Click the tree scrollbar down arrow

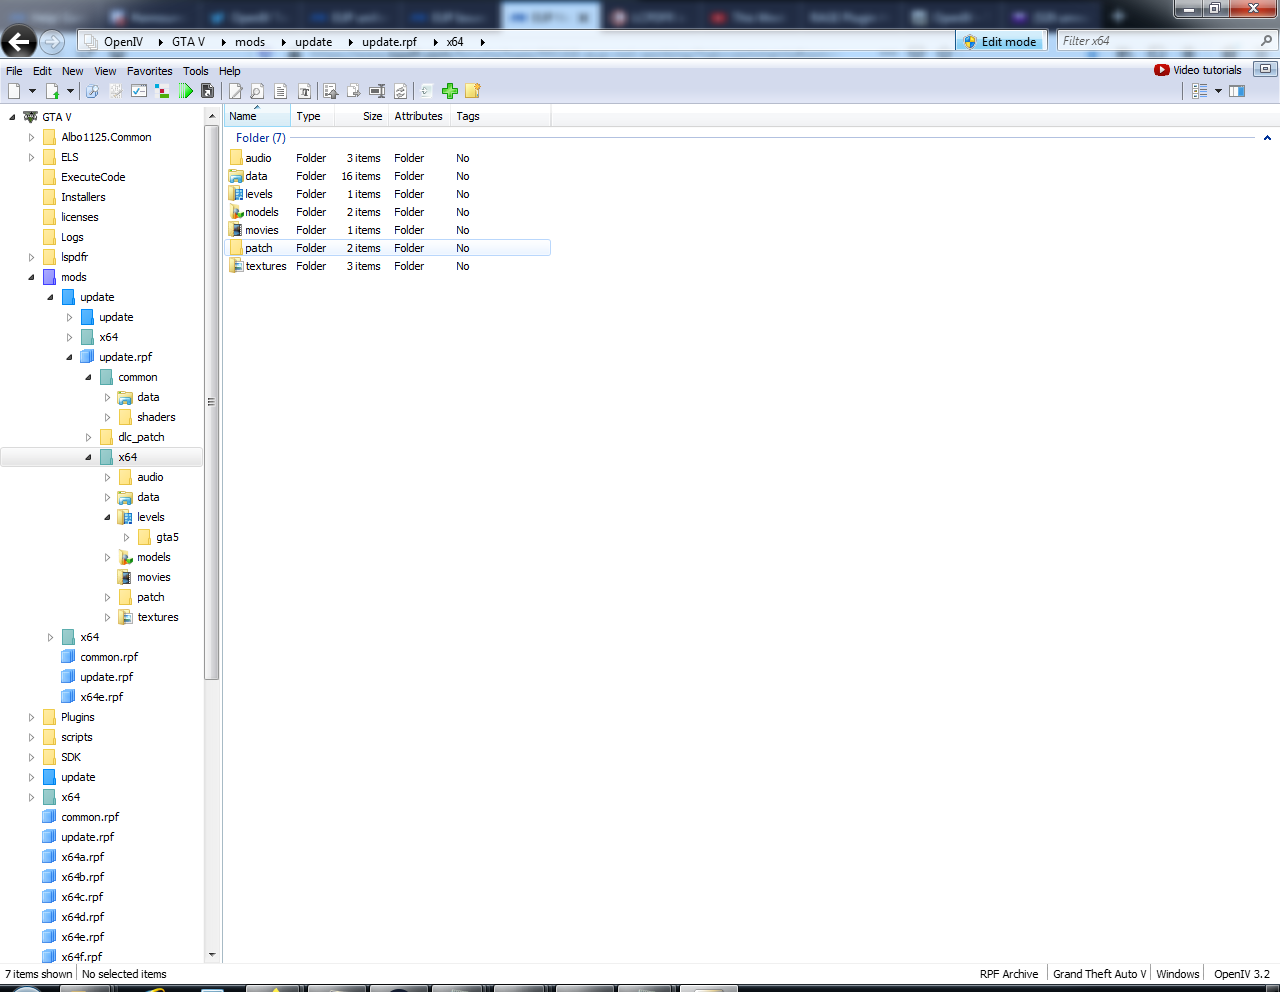[x=211, y=955]
